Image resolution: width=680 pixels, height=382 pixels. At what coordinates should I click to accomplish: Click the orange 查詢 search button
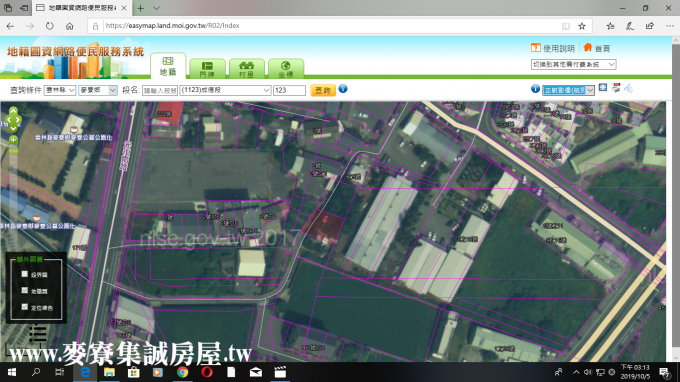point(323,90)
